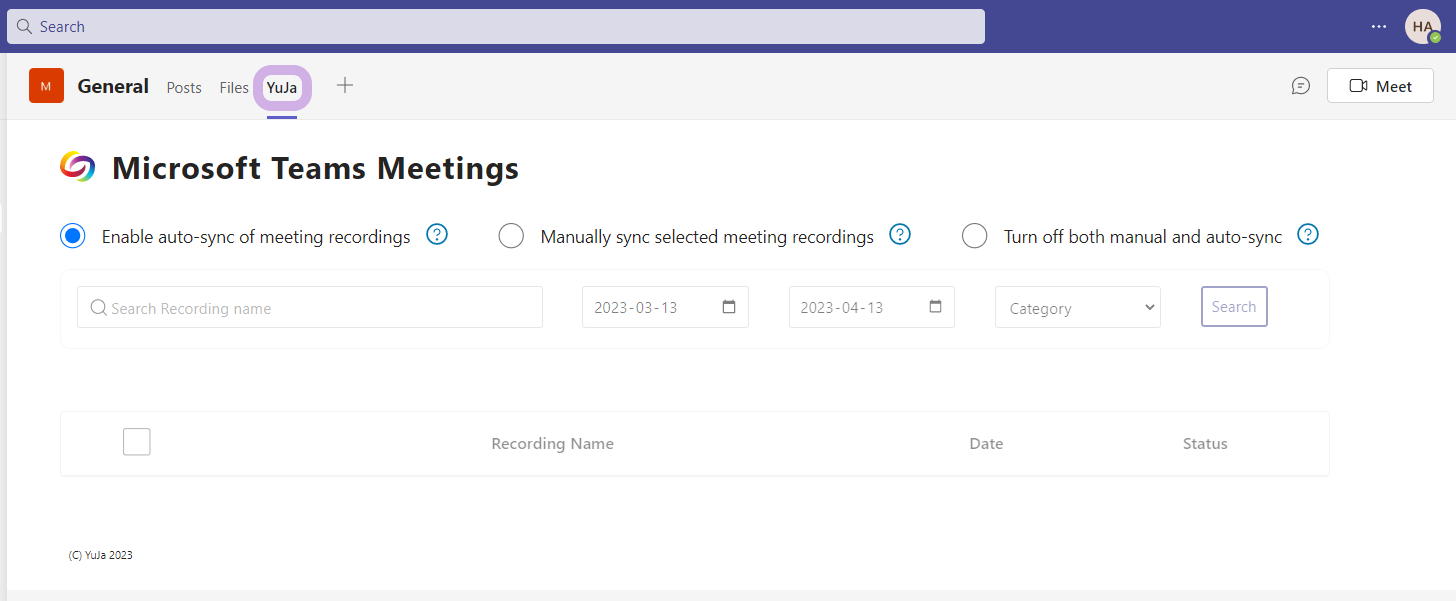Open the end date calendar picker icon
This screenshot has width=1456, height=601.
point(935,307)
